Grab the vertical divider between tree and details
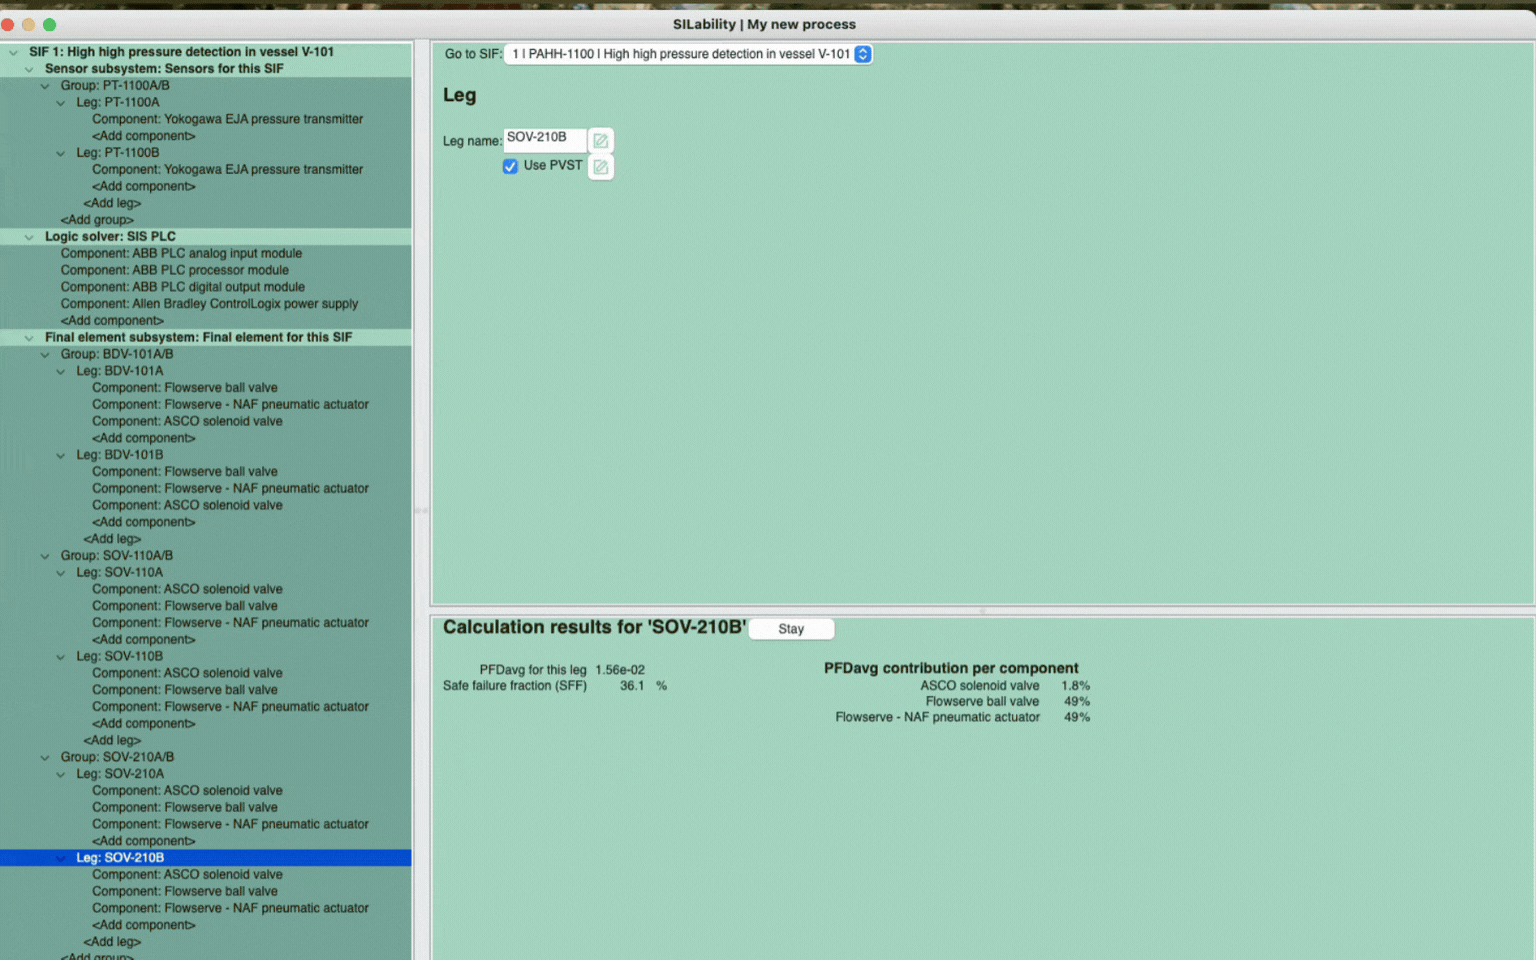The image size is (1536, 960). click(421, 510)
